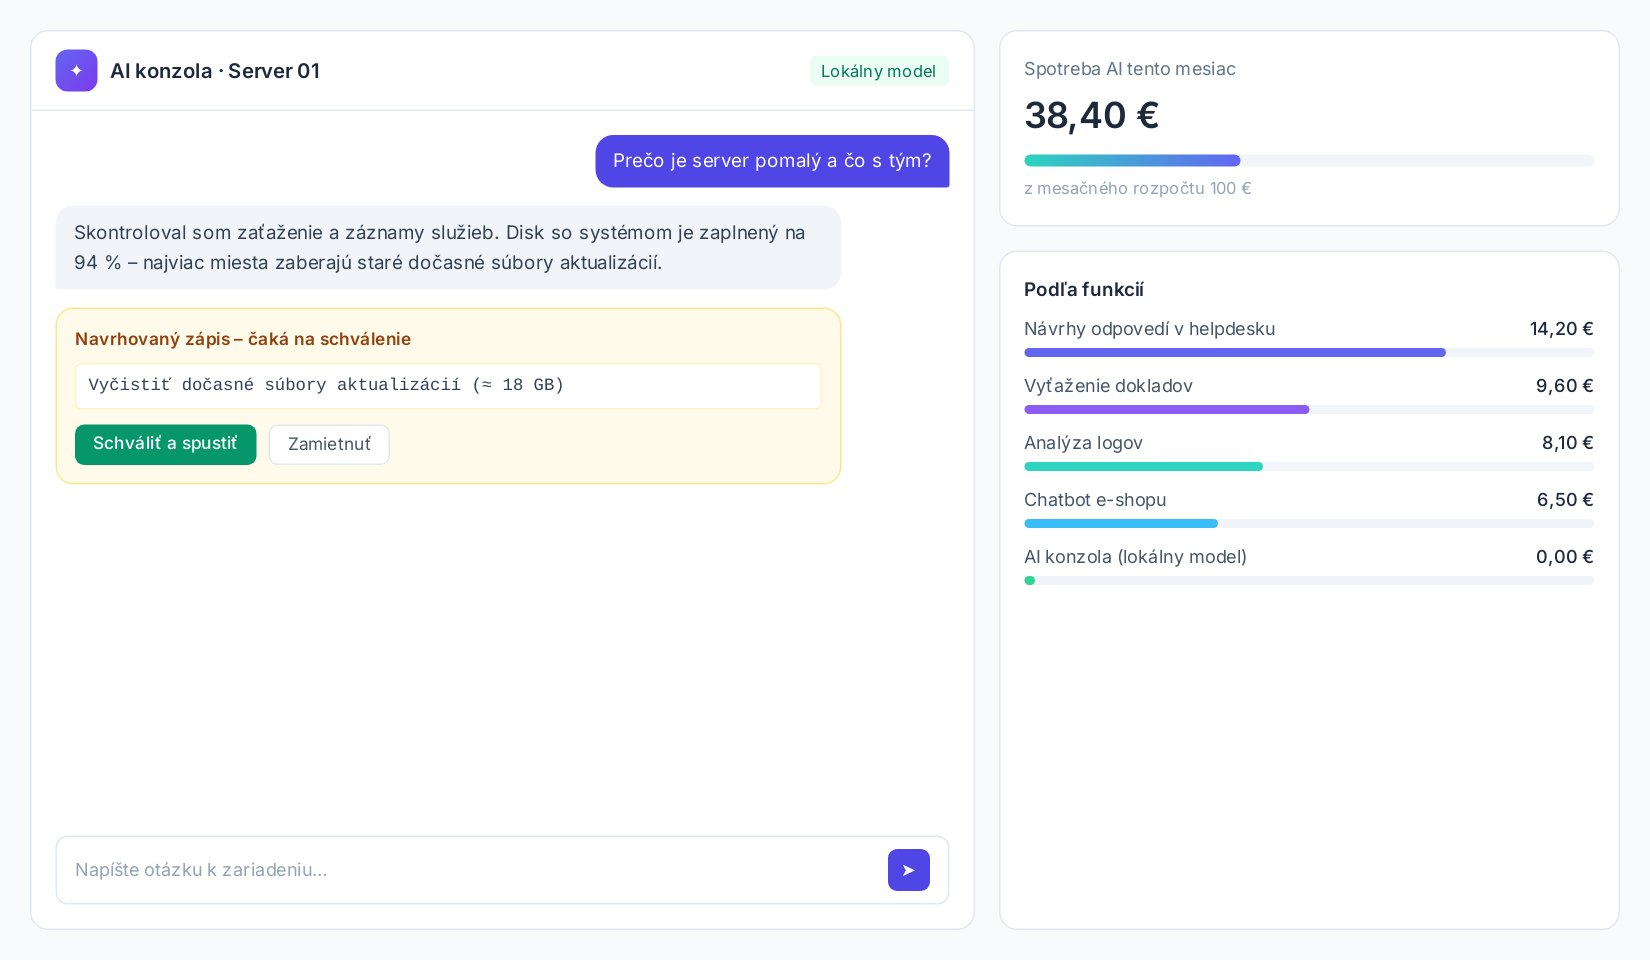Click the "Navrhovaný zápis – čaká na schválenie" heading
Image resolution: width=1650 pixels, height=960 pixels.
[x=243, y=339]
